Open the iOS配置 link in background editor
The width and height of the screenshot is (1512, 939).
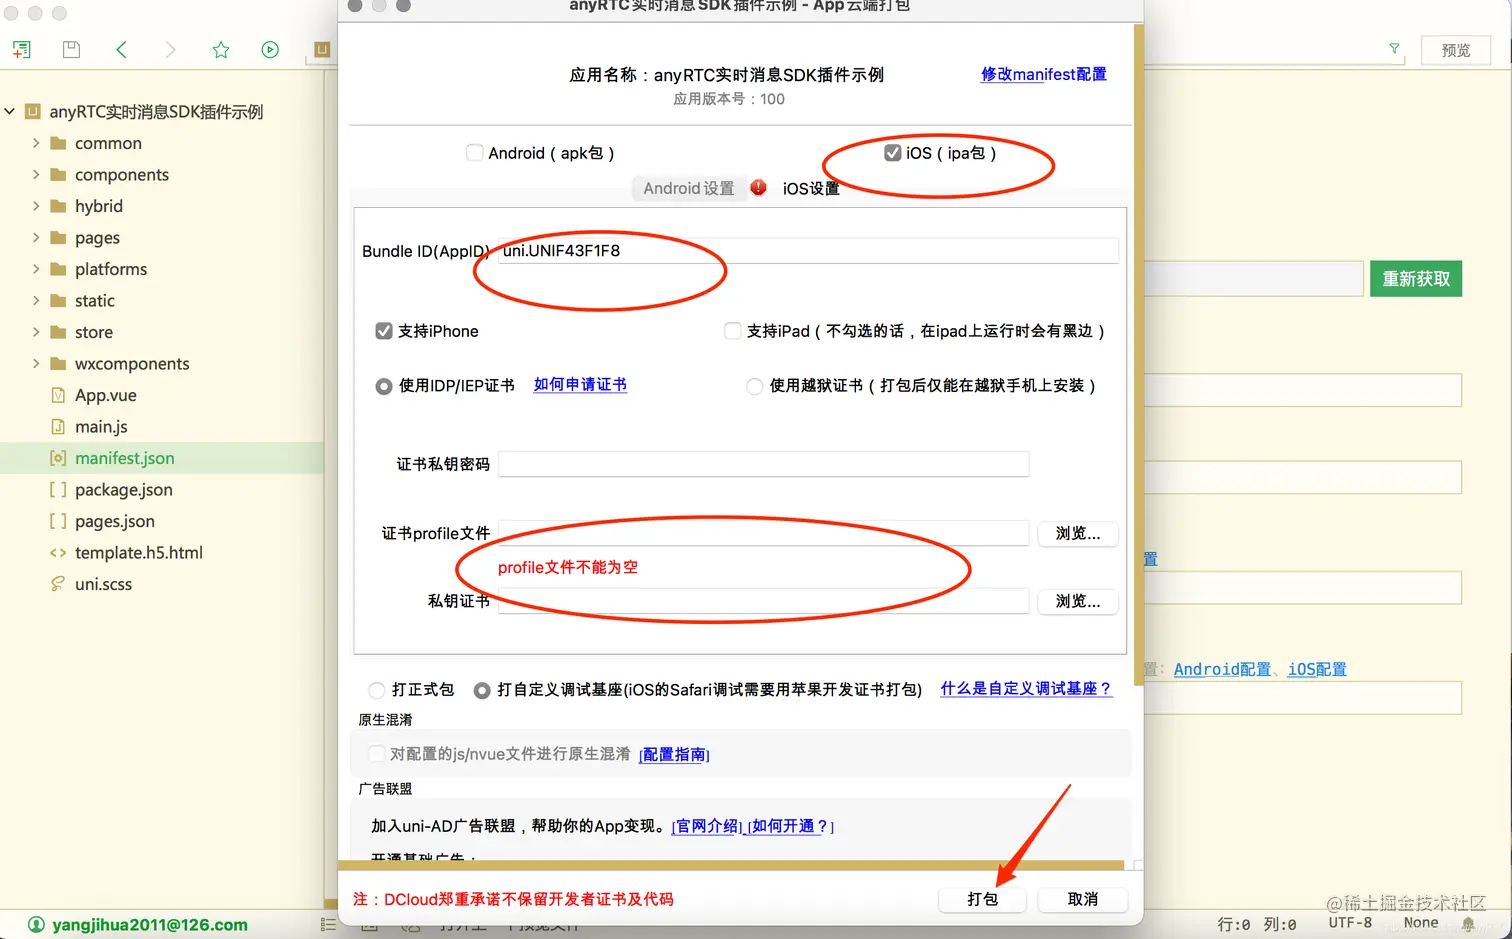1317,669
